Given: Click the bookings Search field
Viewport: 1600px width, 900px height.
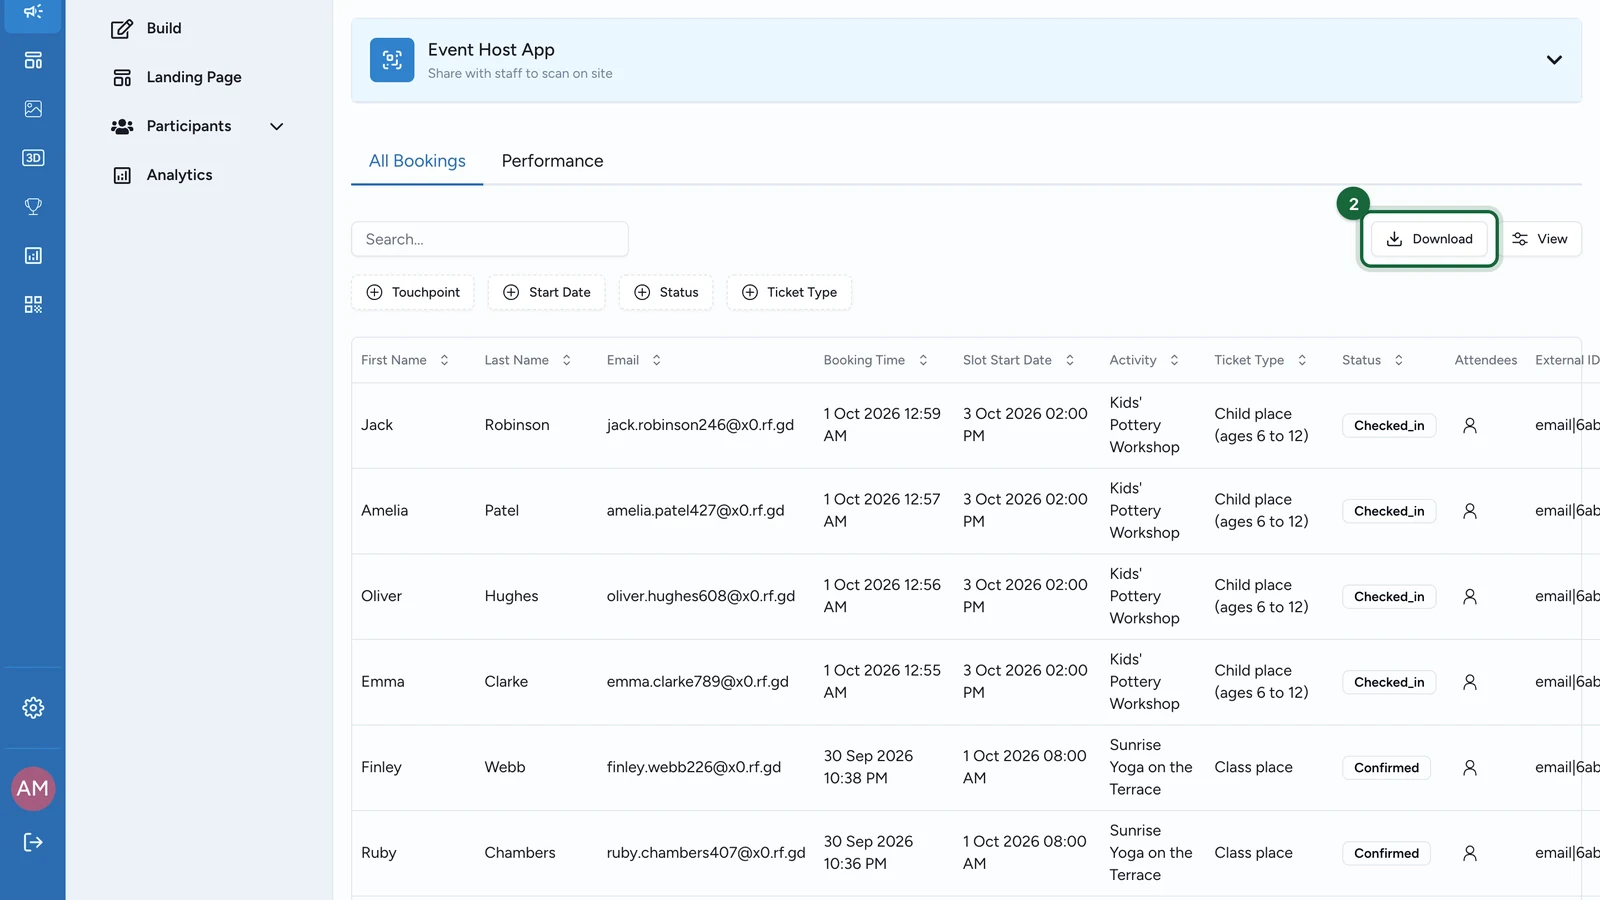Looking at the screenshot, I should (490, 239).
